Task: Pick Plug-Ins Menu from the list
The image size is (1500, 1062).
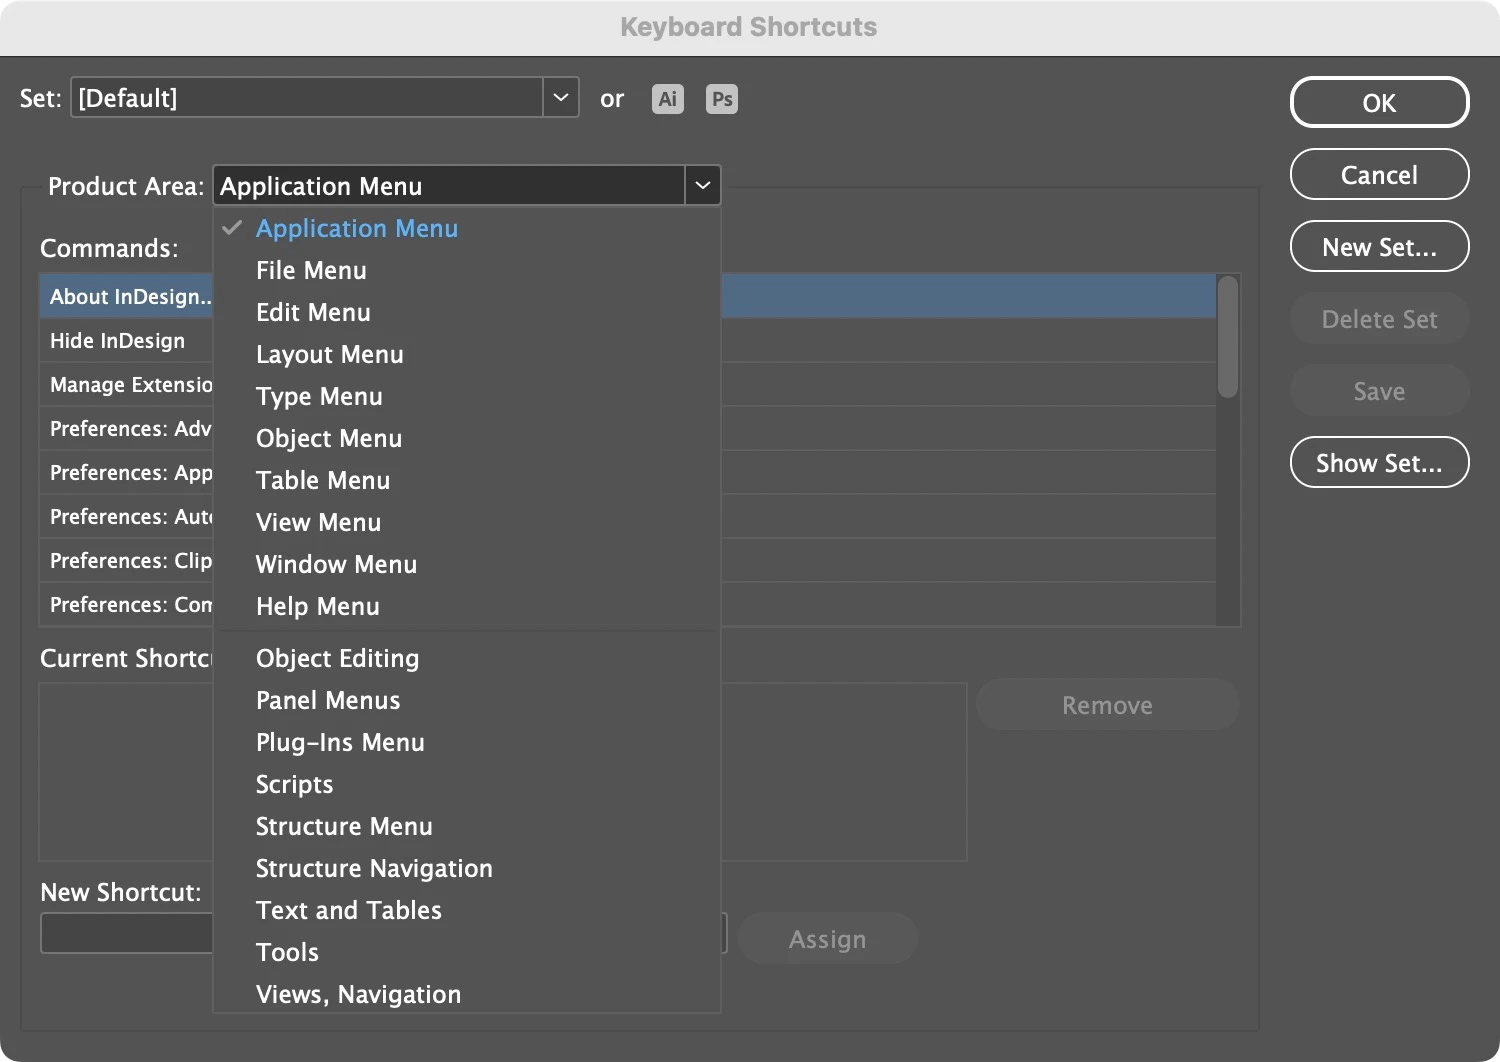Action: [x=467, y=743]
